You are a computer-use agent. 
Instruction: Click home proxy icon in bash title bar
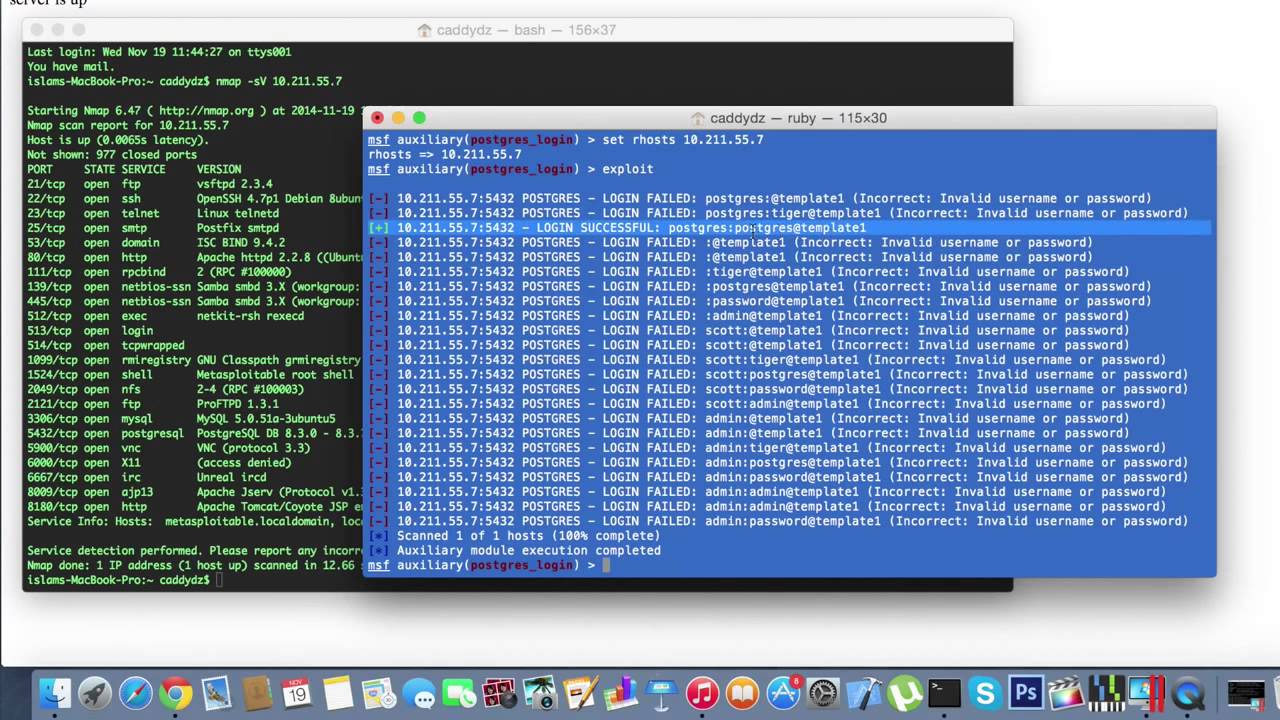[x=424, y=30]
